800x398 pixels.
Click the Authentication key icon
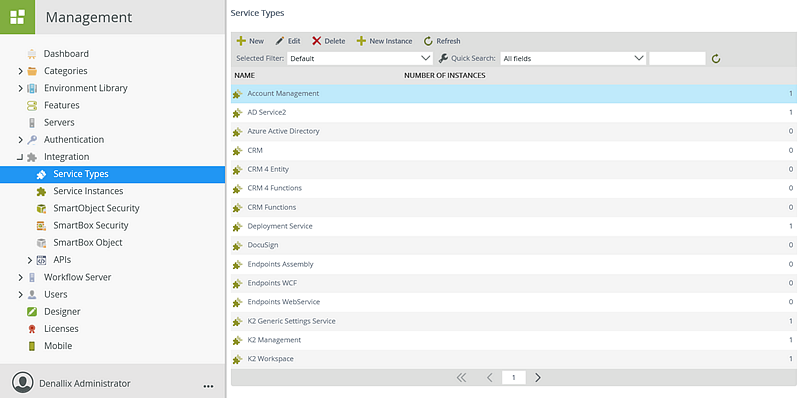tap(32, 140)
